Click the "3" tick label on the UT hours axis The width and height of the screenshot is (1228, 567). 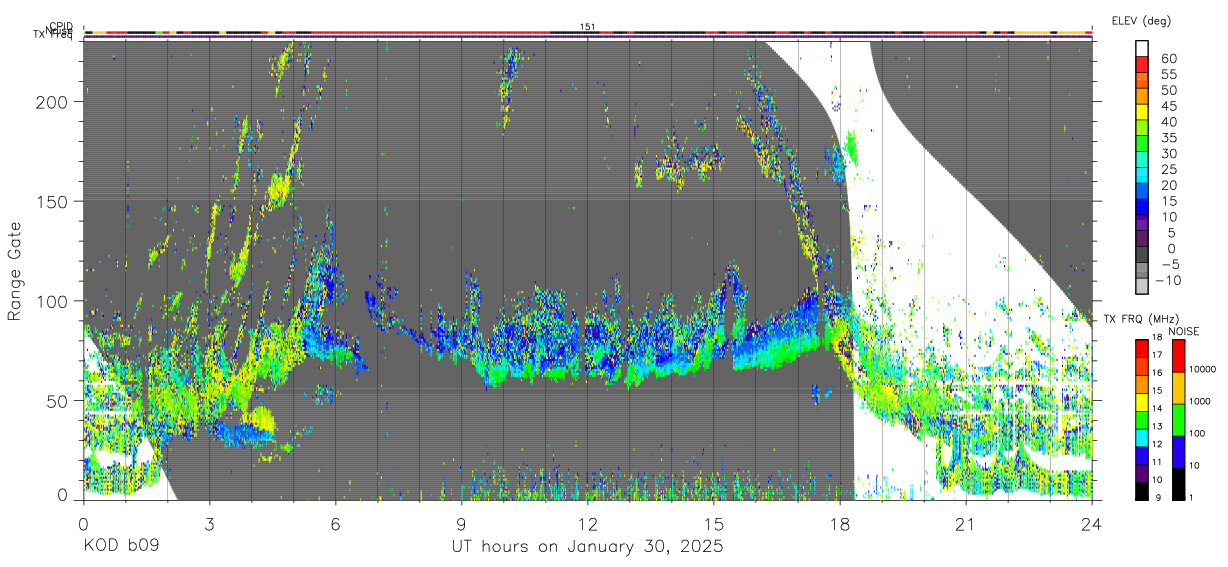coord(209,523)
